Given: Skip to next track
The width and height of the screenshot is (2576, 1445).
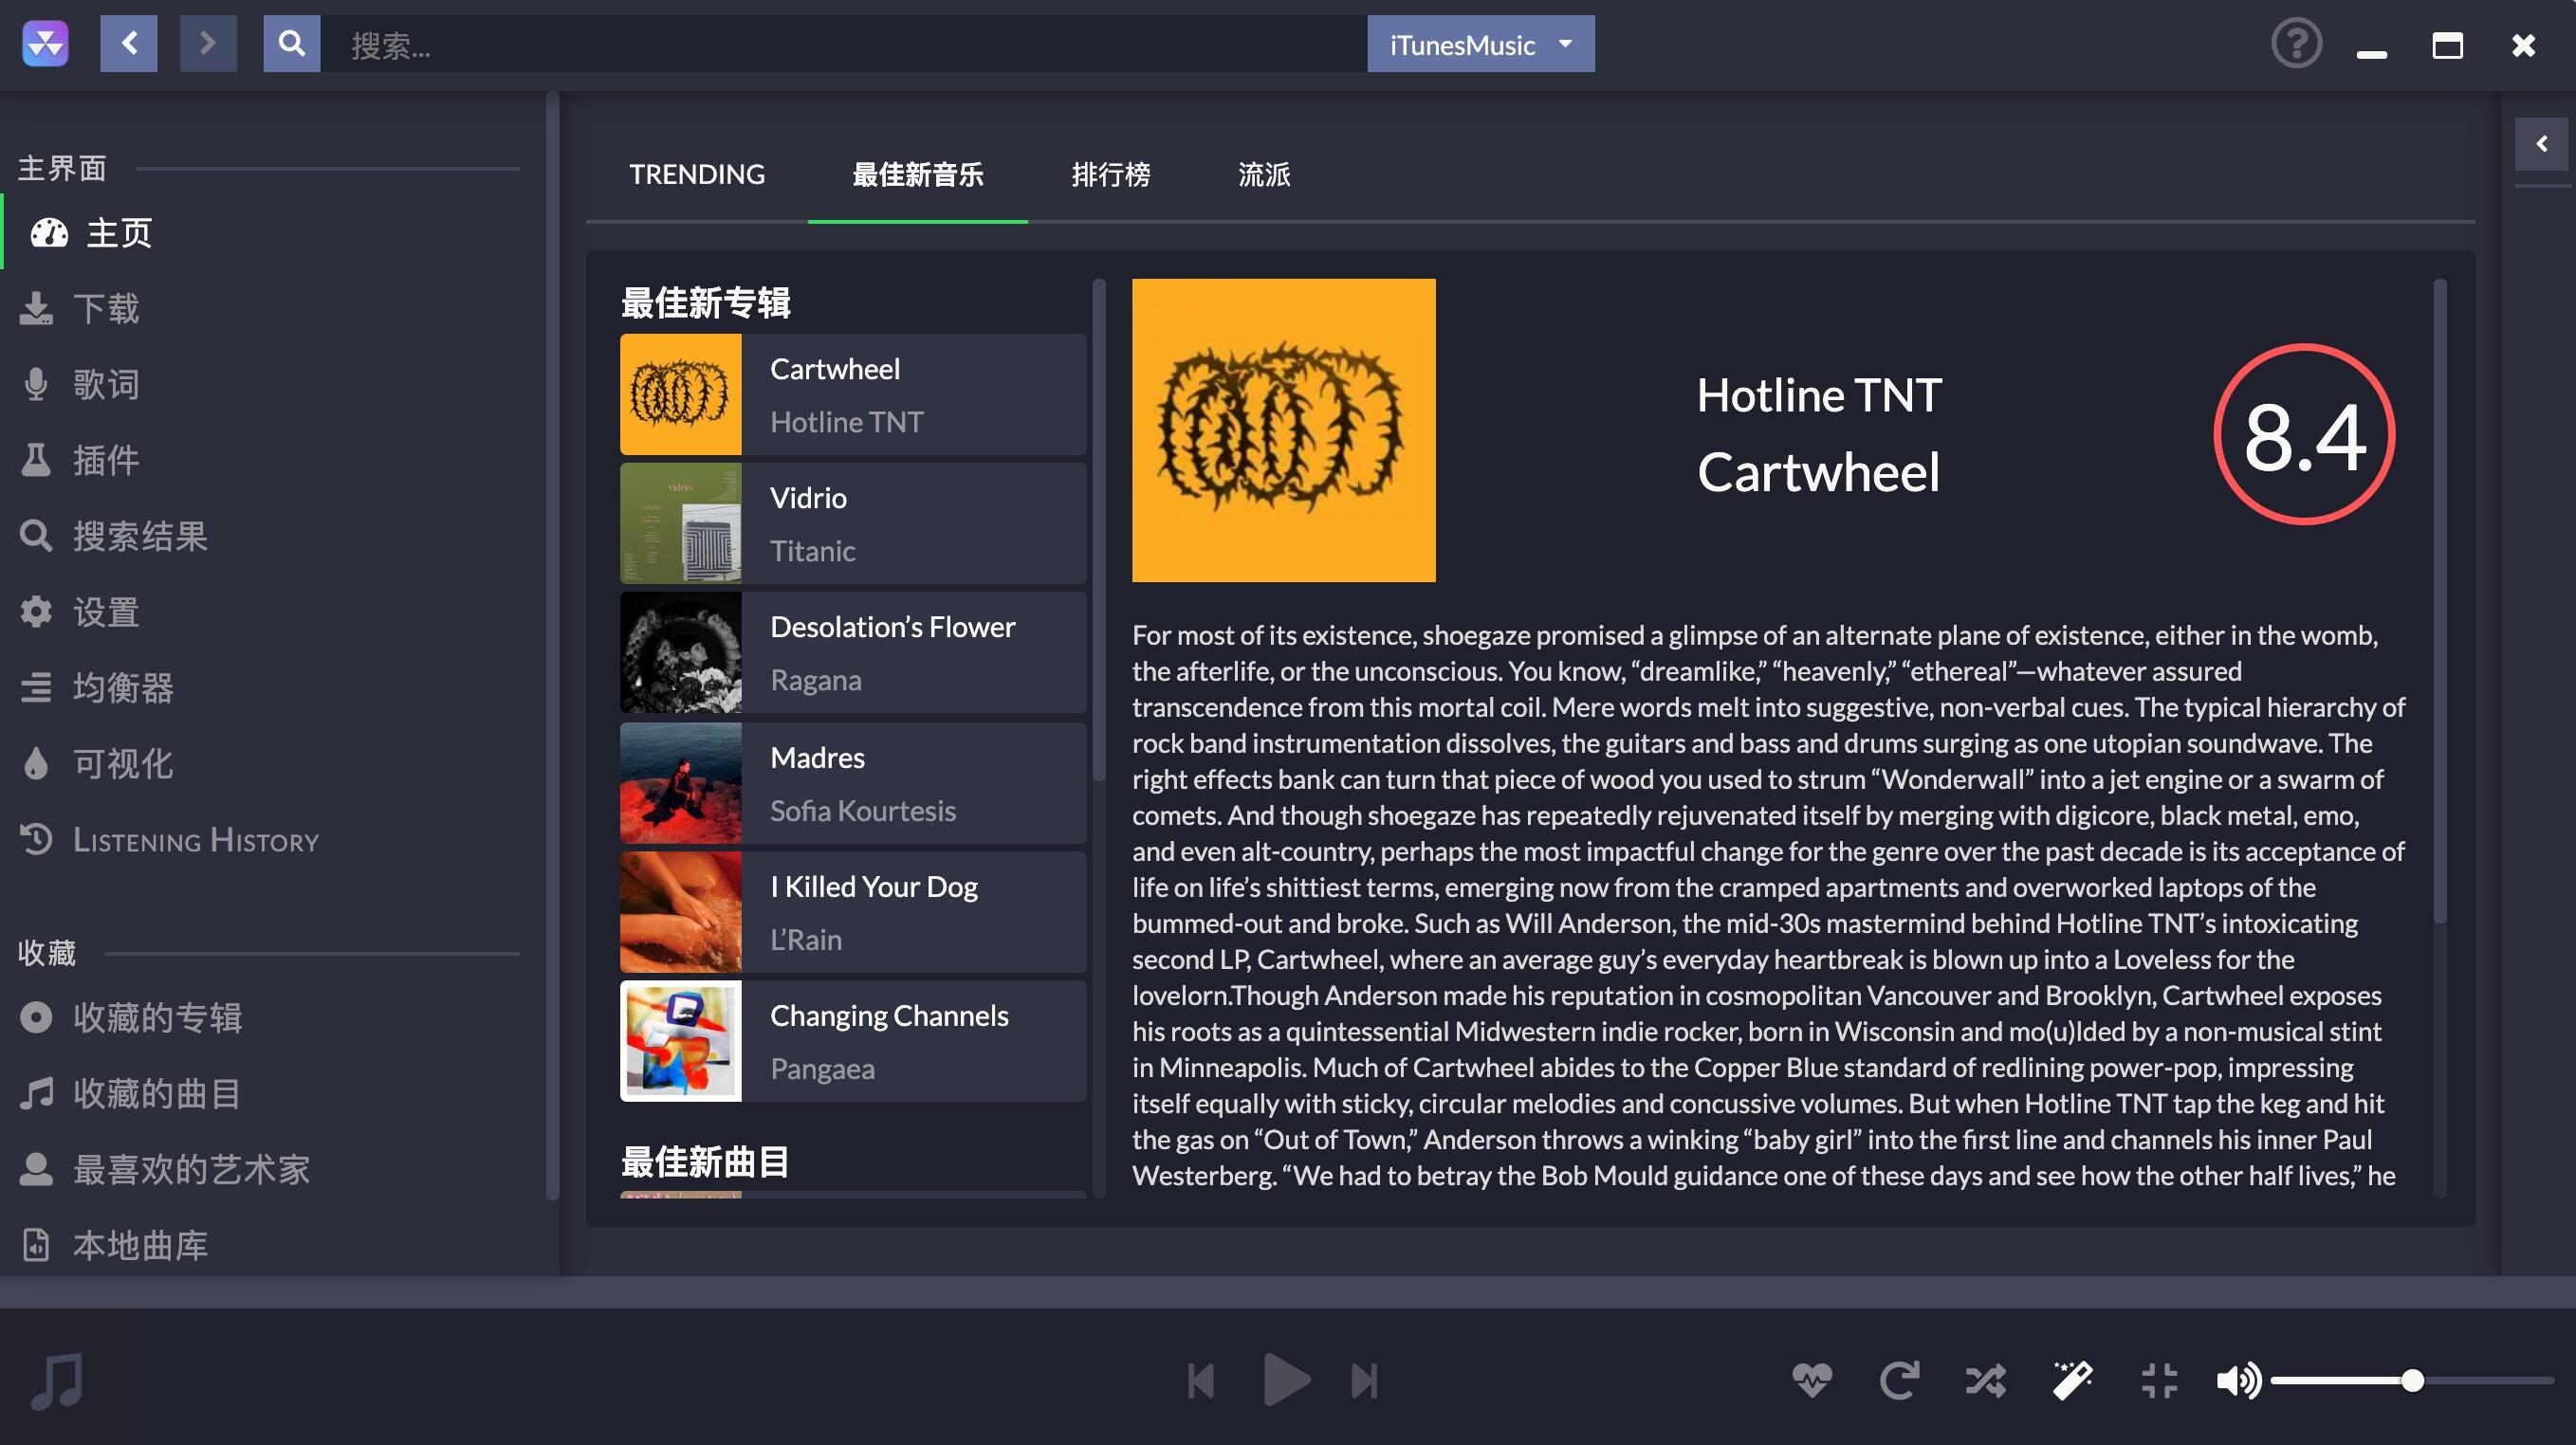Looking at the screenshot, I should (1365, 1381).
